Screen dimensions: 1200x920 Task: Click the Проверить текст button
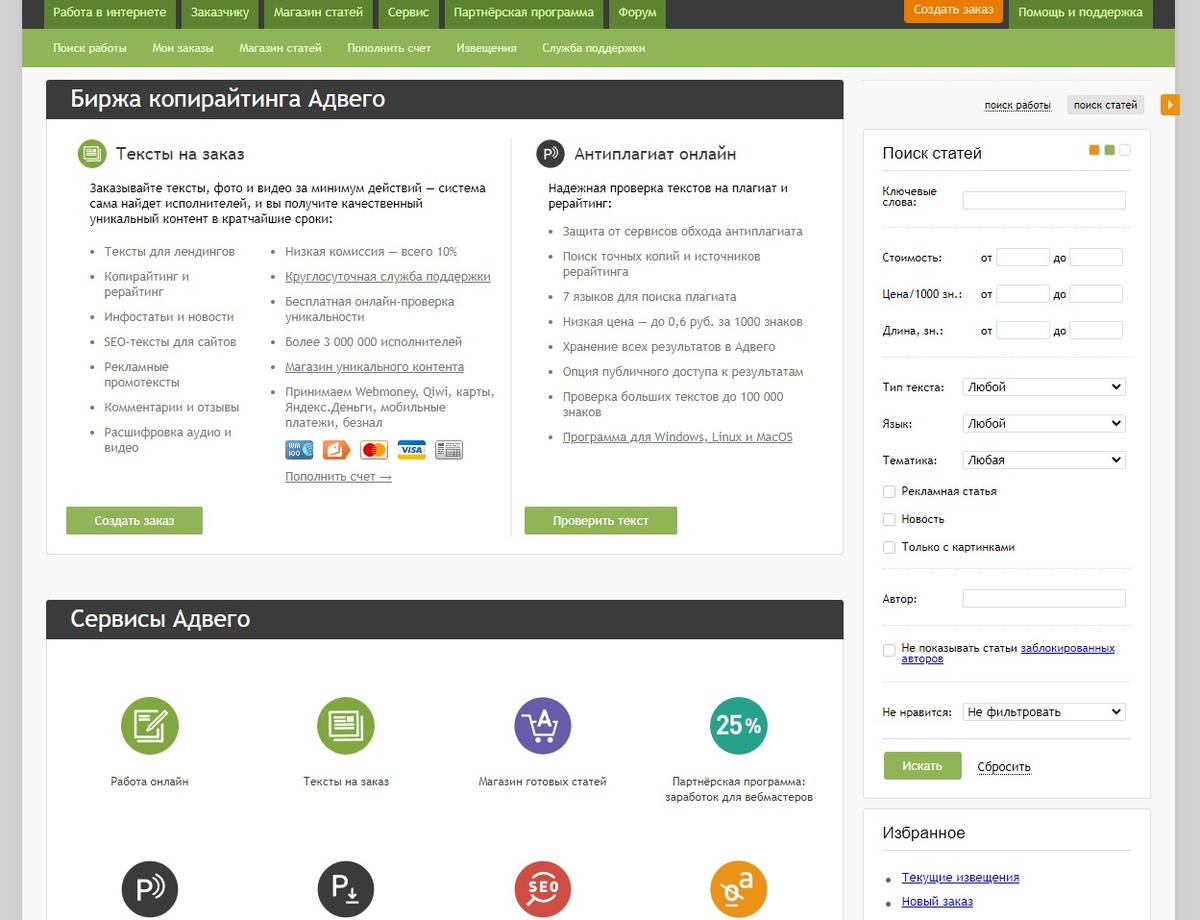[601, 520]
